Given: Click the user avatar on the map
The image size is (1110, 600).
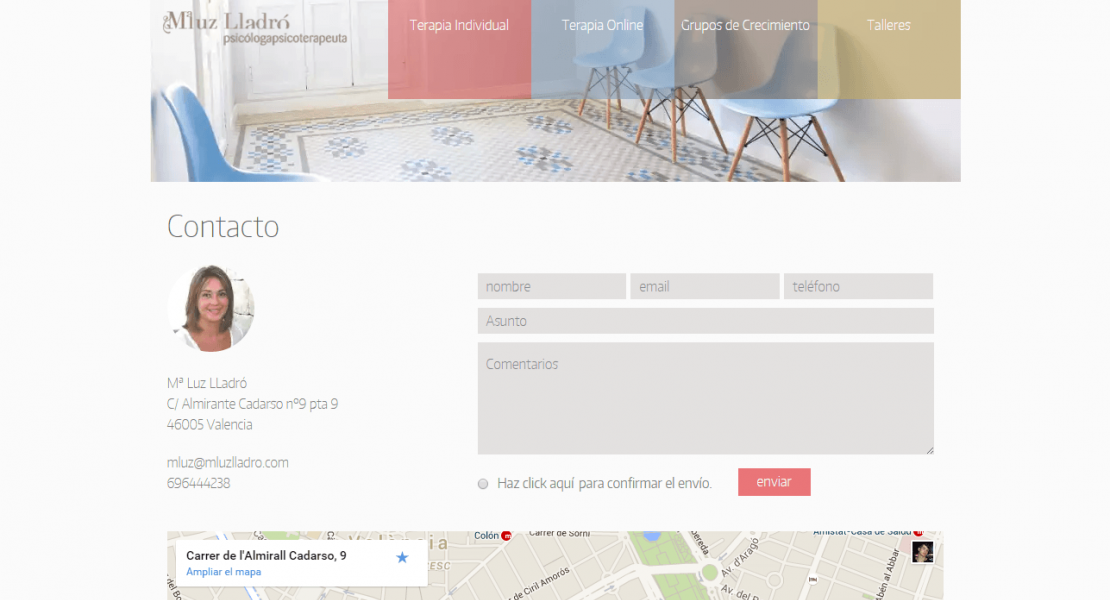Looking at the screenshot, I should pos(922,552).
